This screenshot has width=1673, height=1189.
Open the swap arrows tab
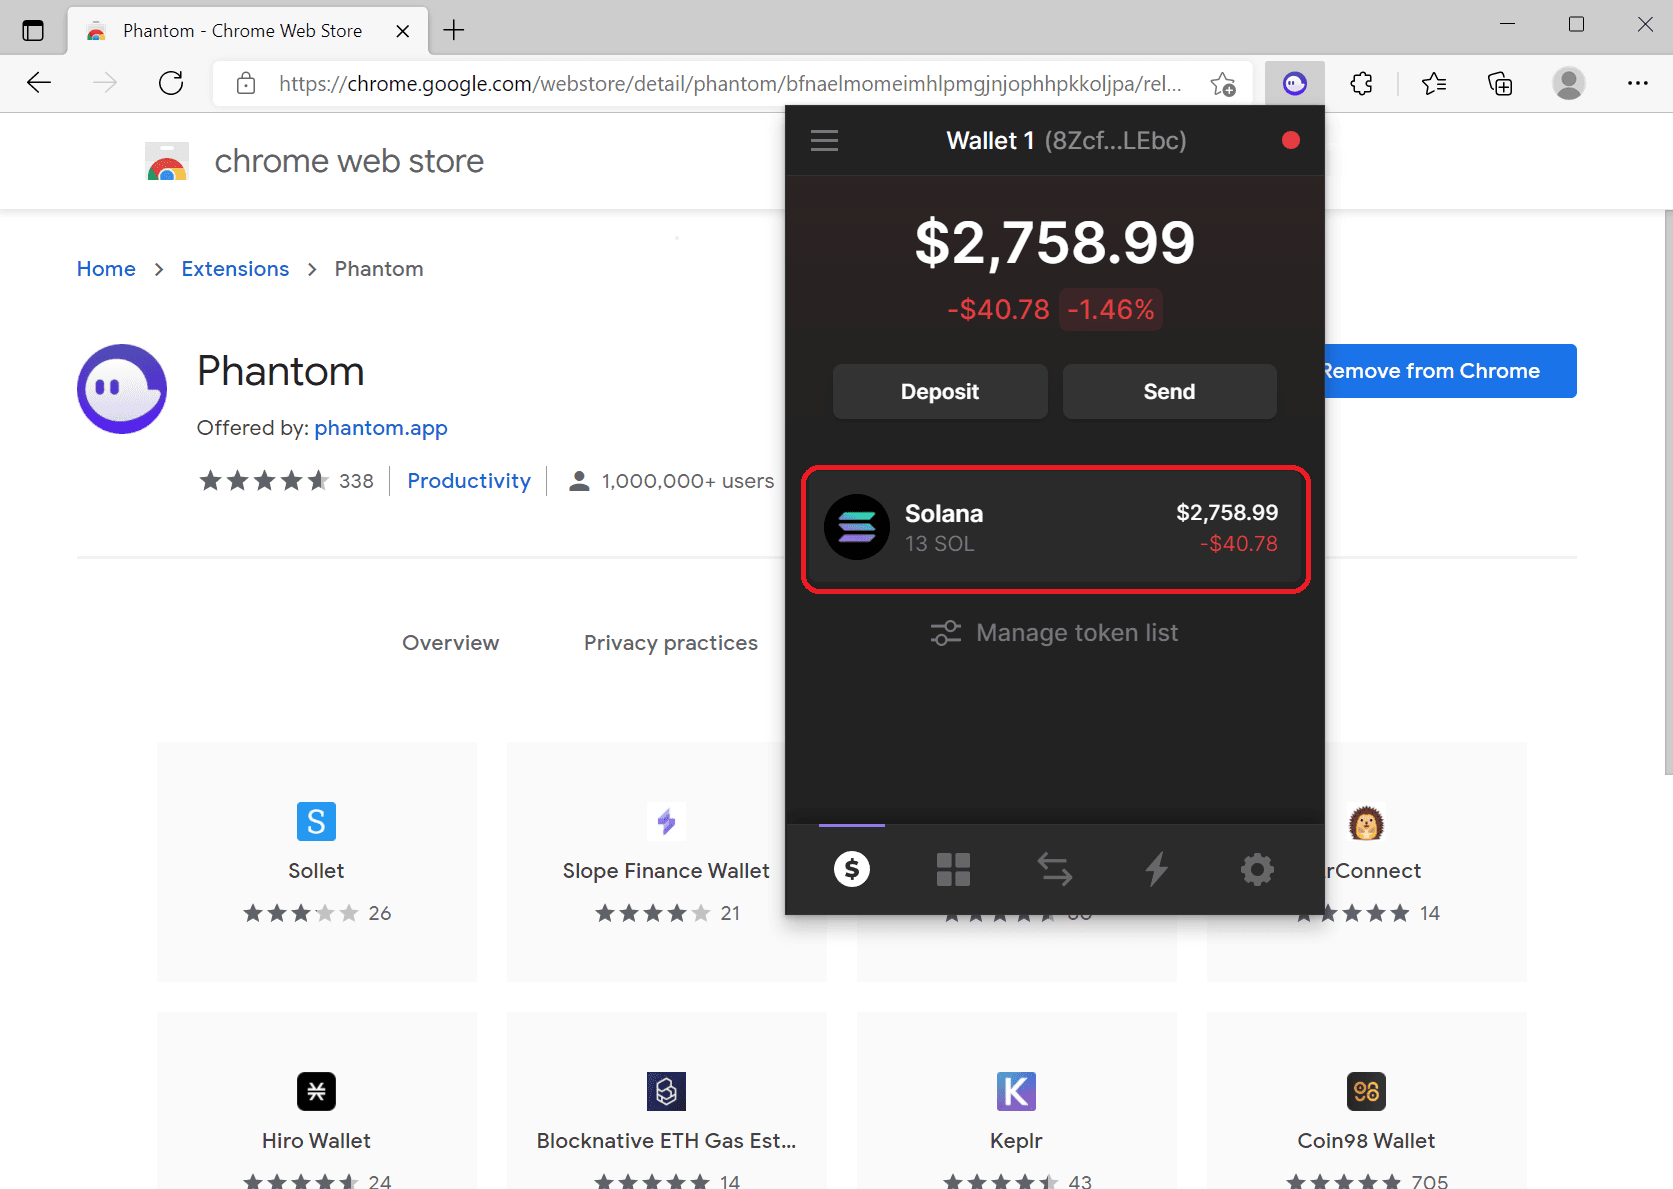[1055, 869]
